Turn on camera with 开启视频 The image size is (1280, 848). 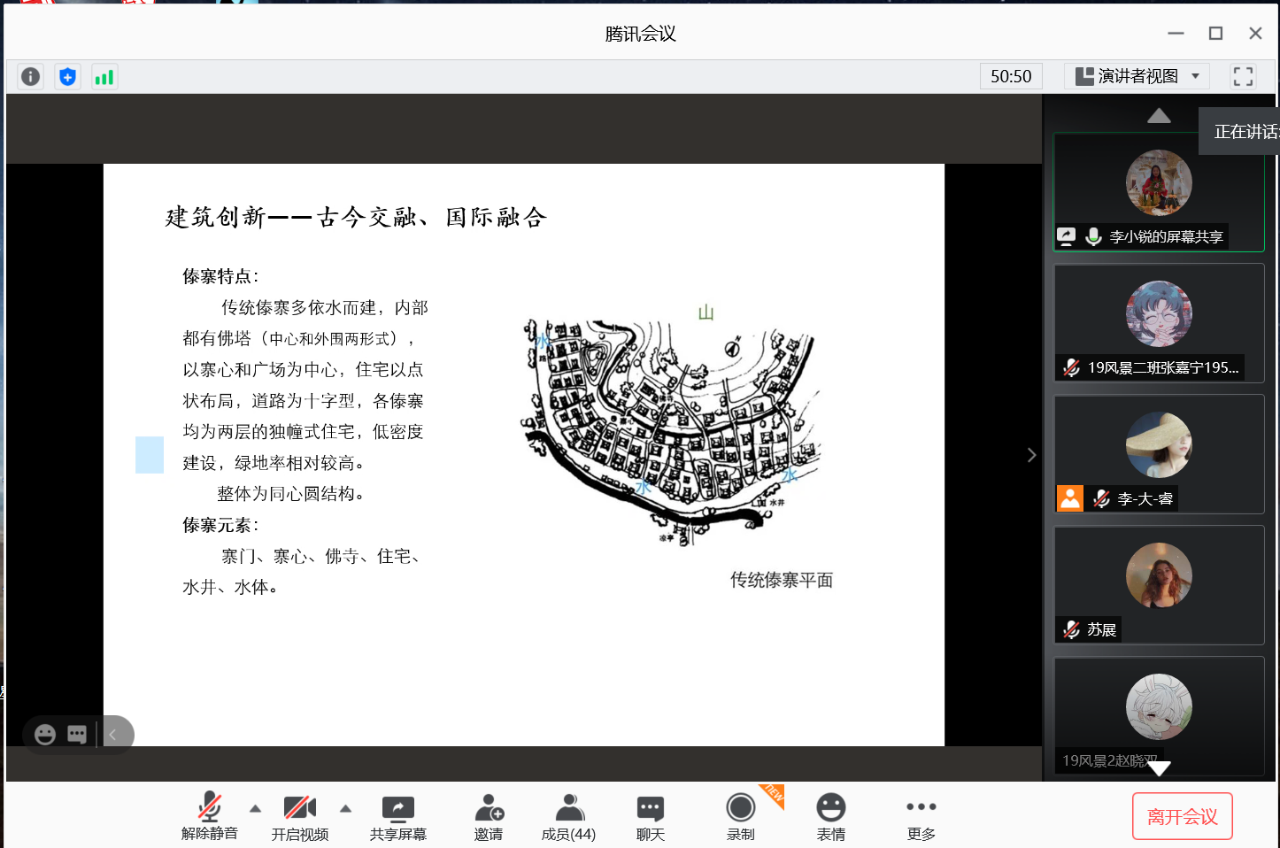pyautogui.click(x=300, y=816)
